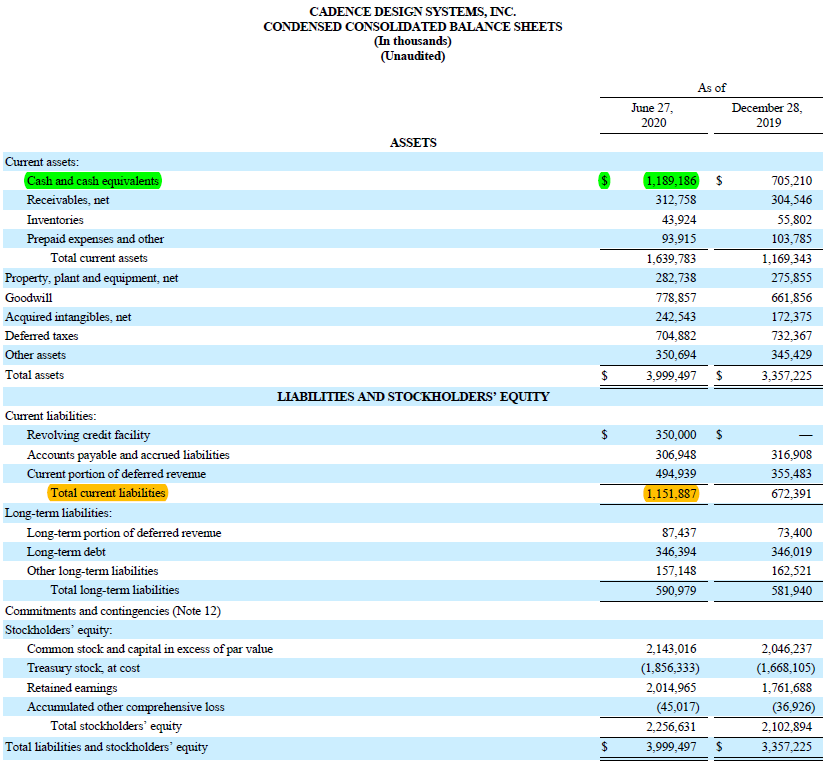Click the "Prepaid expenses and other" label
The width and height of the screenshot is (828, 767).
pos(96,239)
